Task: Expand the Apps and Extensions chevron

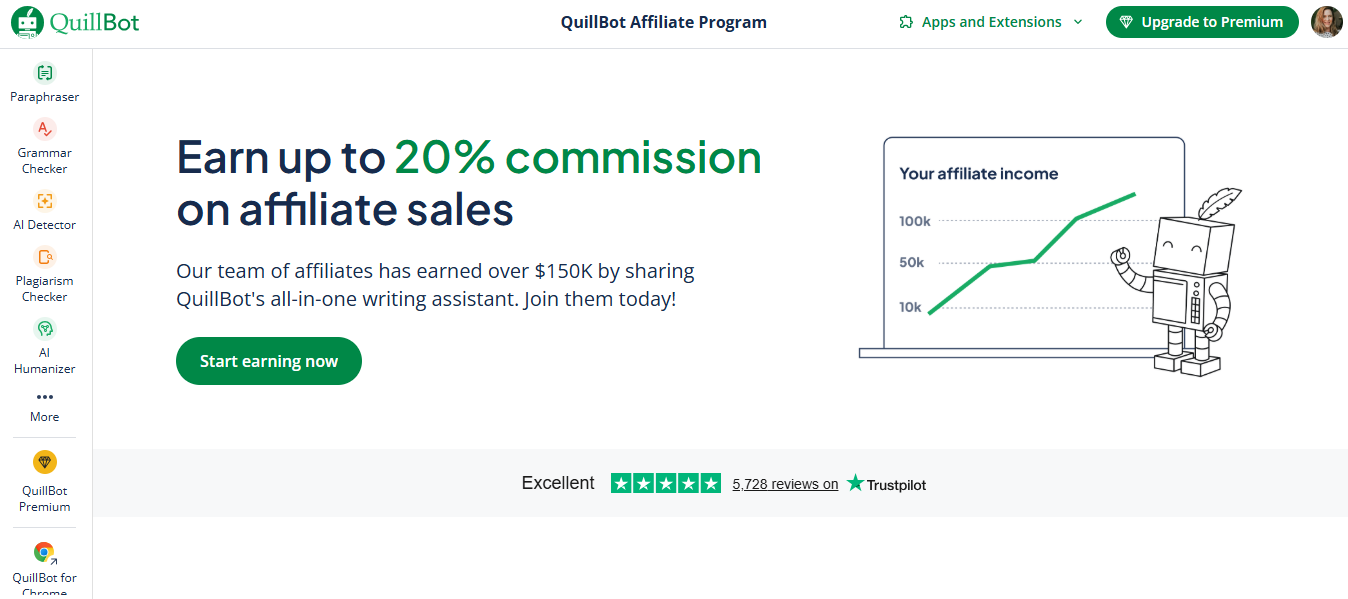Action: [1078, 22]
